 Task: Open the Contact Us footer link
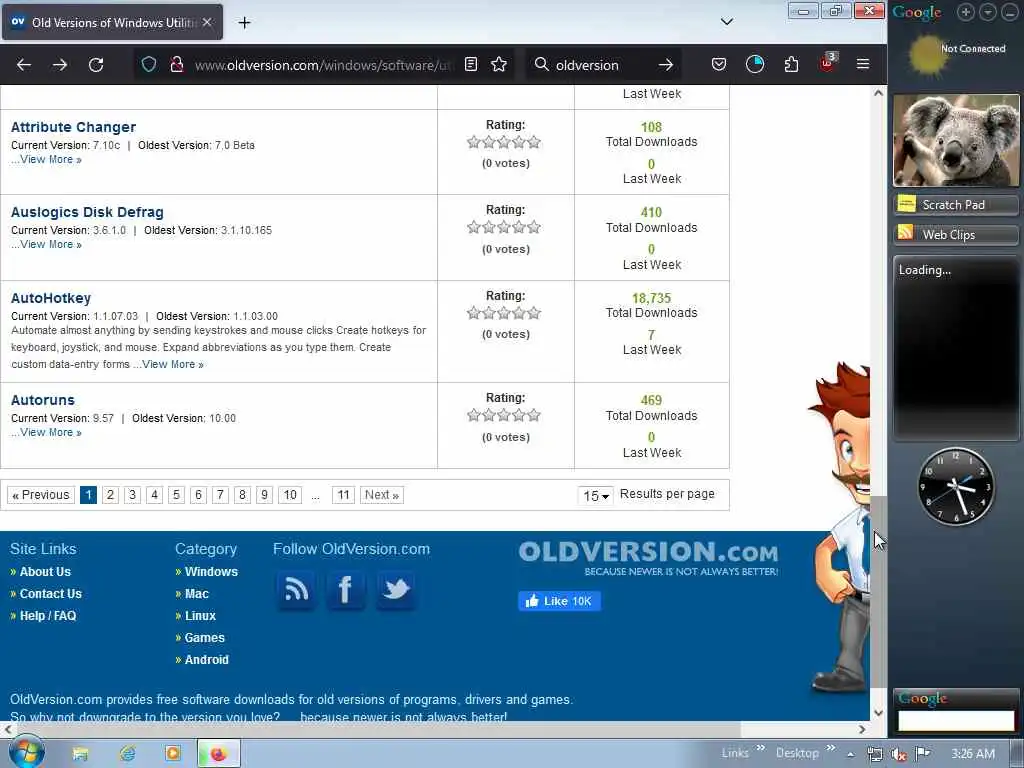[50, 594]
